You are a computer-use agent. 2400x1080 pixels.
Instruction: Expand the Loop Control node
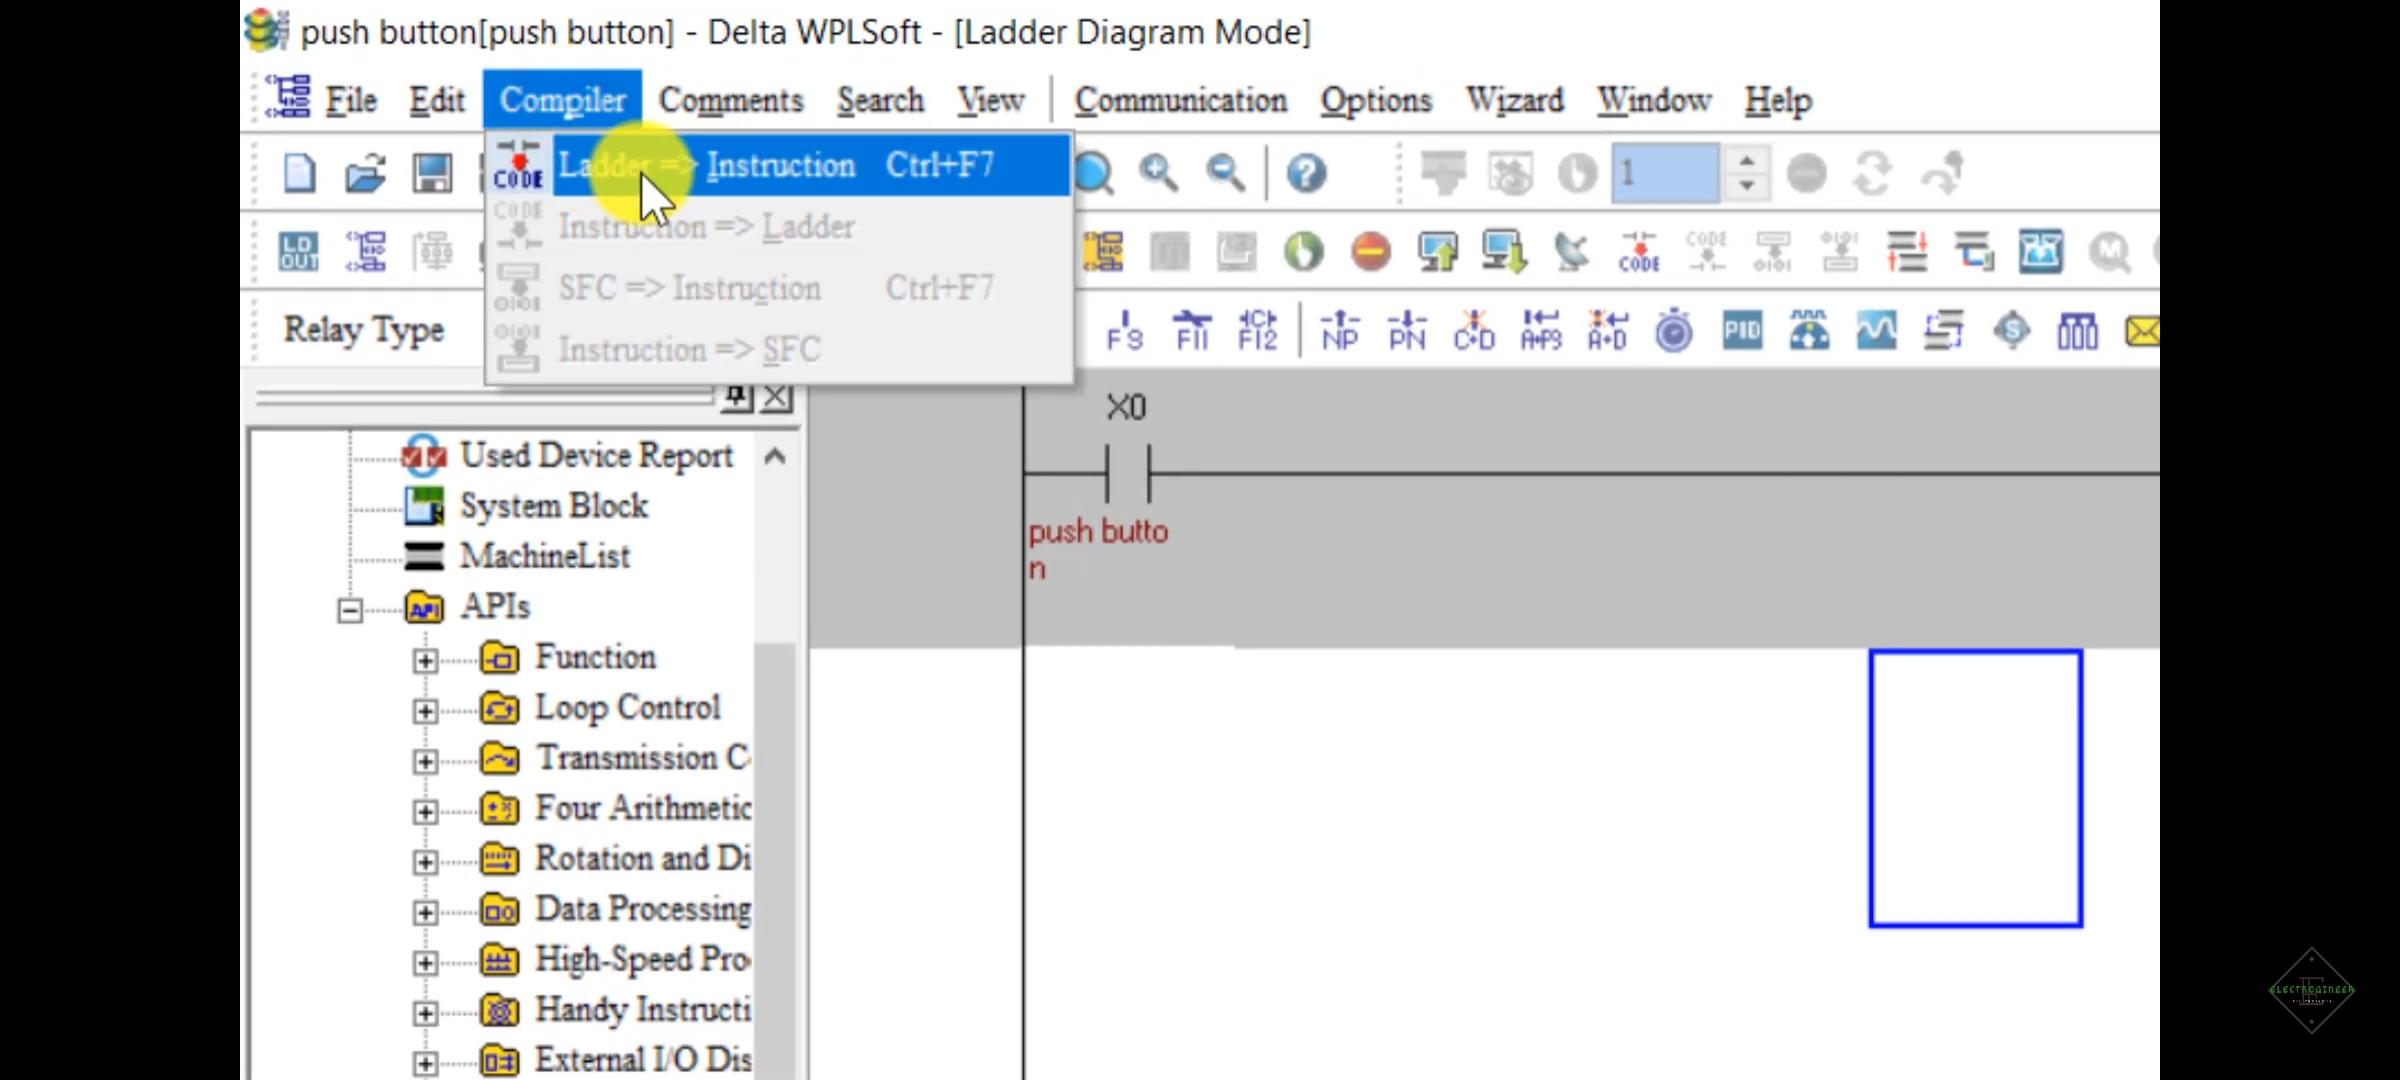pos(428,710)
